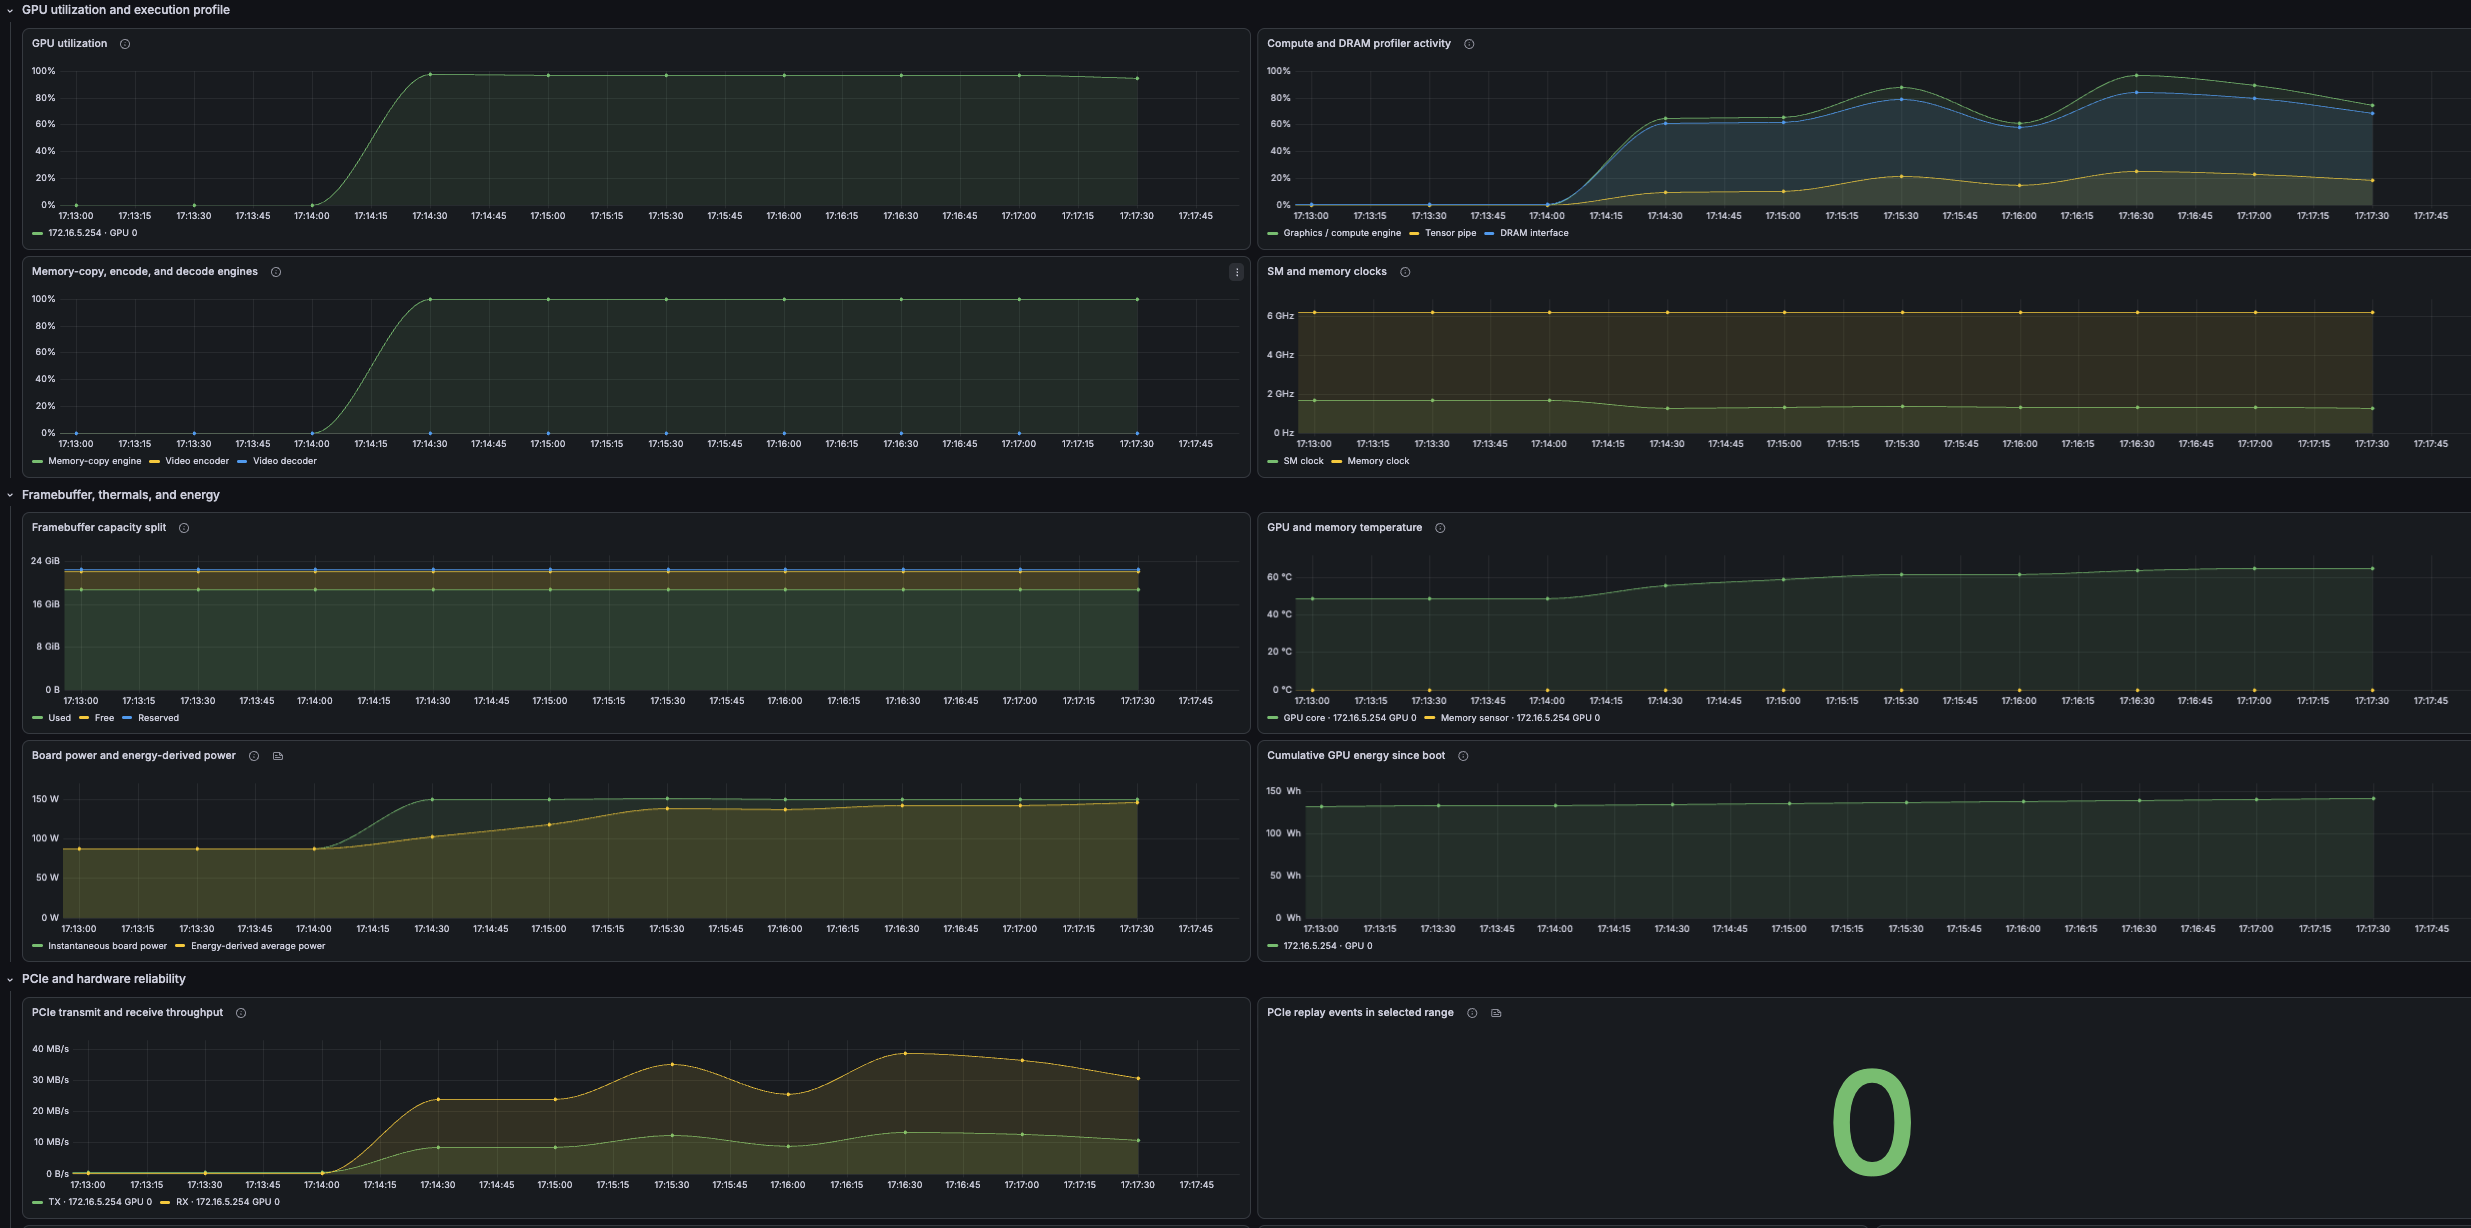Click info icon next to Cumulative GPU energy
Image resolution: width=2471 pixels, height=1228 pixels.
(x=1463, y=756)
